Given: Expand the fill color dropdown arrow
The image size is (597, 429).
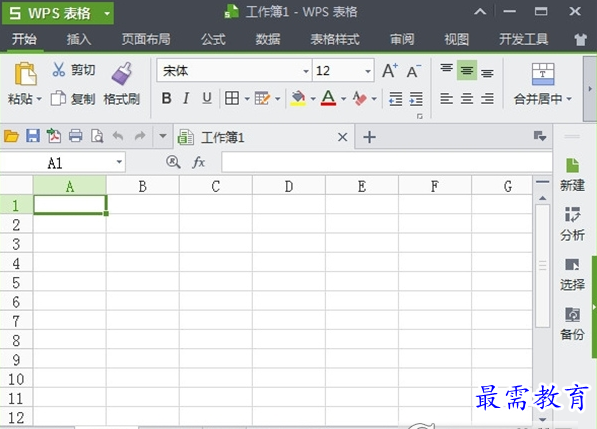Looking at the screenshot, I should click(313, 99).
